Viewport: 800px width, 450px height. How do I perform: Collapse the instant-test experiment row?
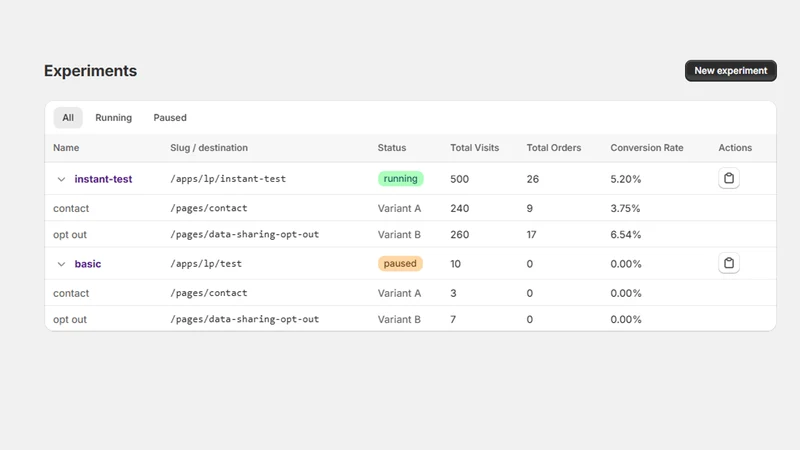tap(61, 179)
